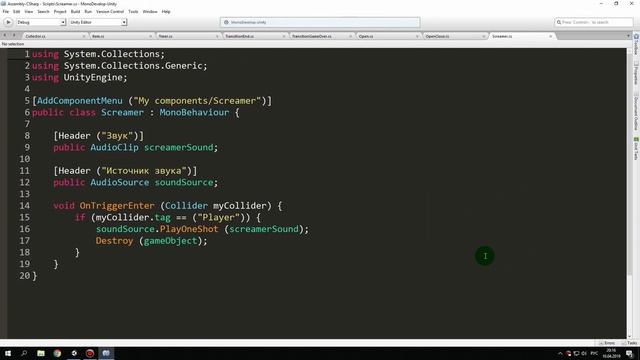Navigate to previous tab with left arrow

coord(4,36)
